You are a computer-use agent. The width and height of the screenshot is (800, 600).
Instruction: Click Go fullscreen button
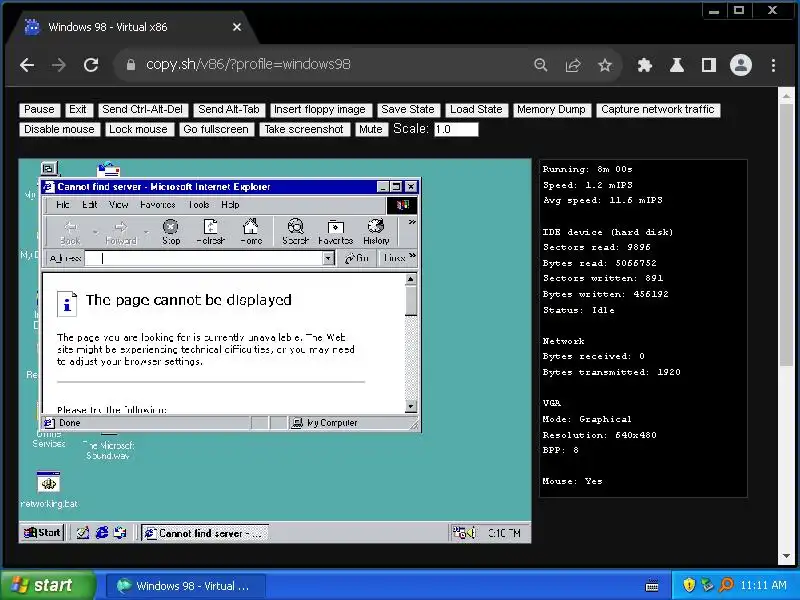216,130
